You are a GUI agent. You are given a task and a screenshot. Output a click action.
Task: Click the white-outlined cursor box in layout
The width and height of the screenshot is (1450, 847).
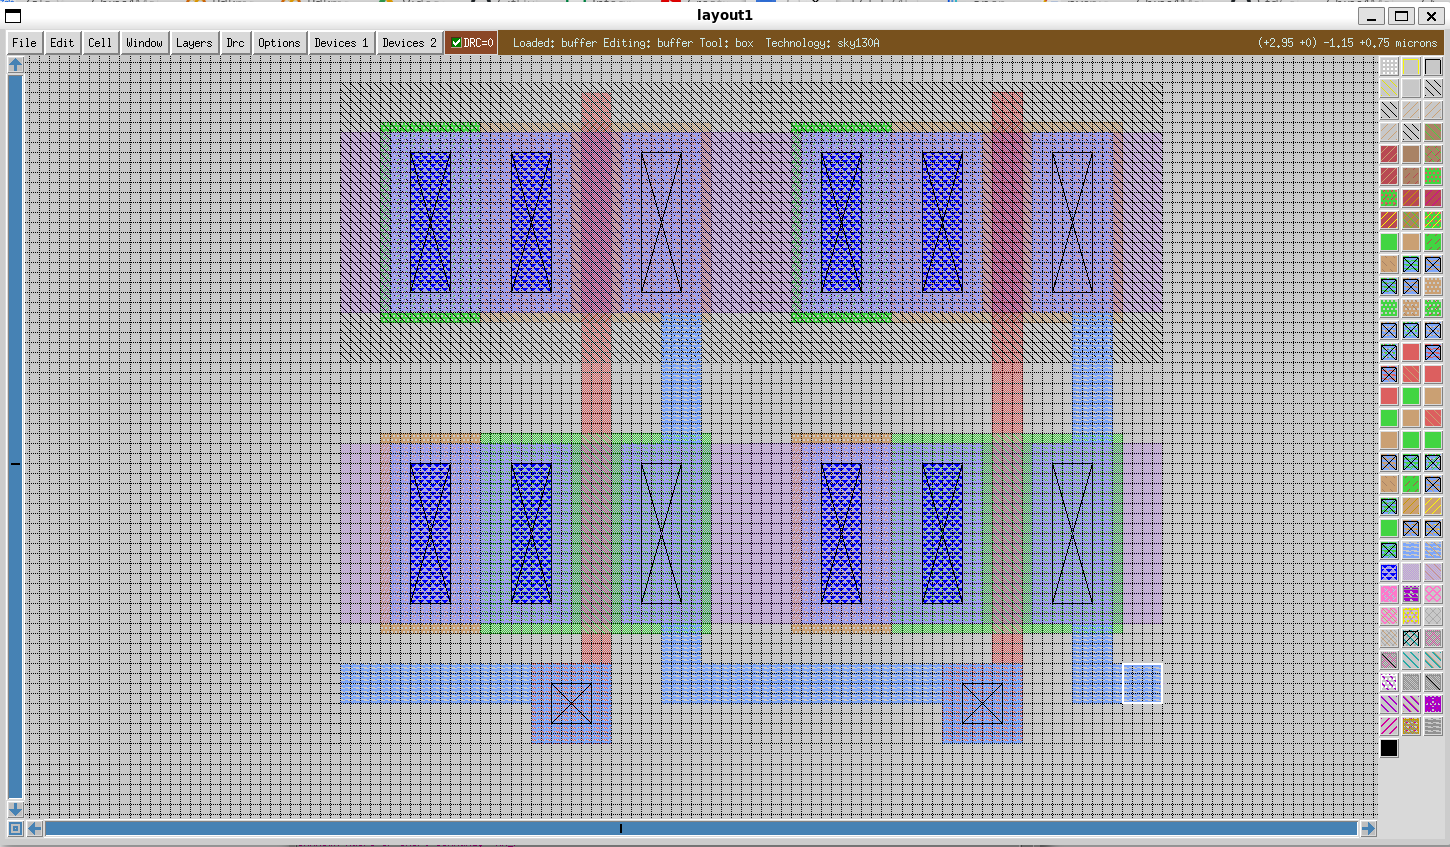click(x=1142, y=683)
